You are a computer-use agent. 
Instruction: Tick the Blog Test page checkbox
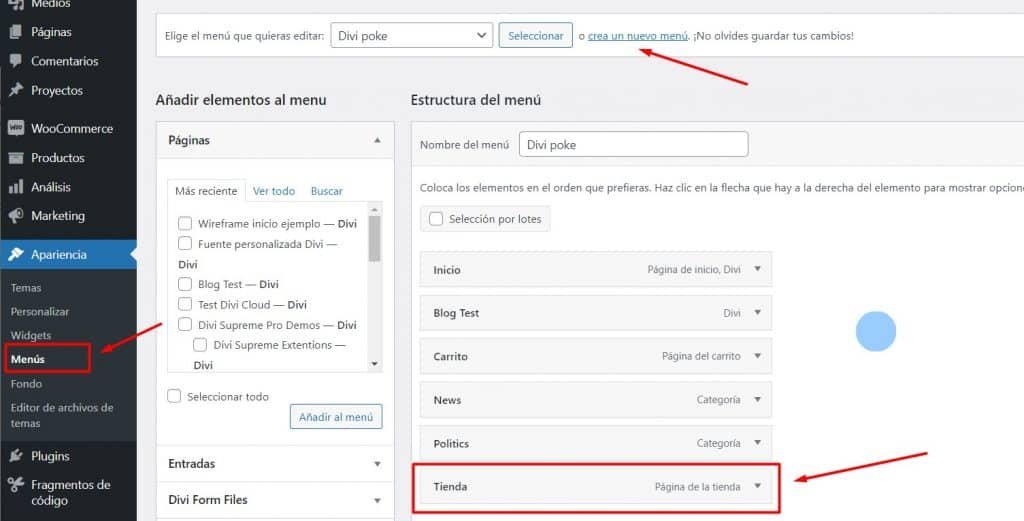[185, 284]
